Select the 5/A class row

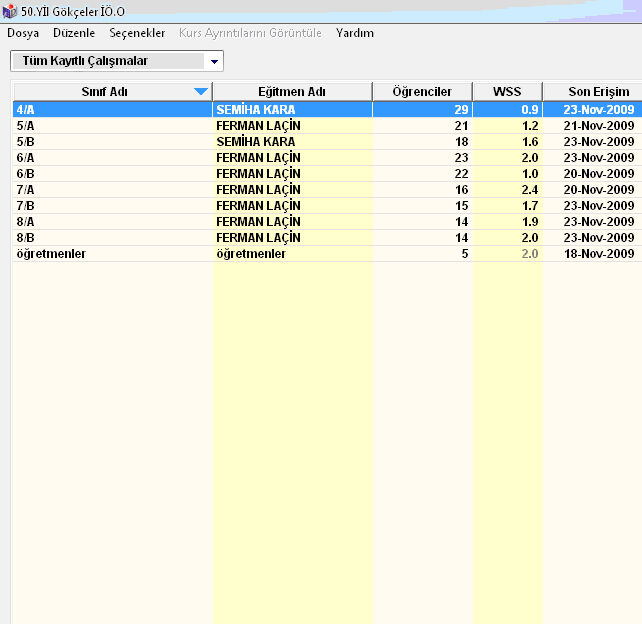(327, 126)
